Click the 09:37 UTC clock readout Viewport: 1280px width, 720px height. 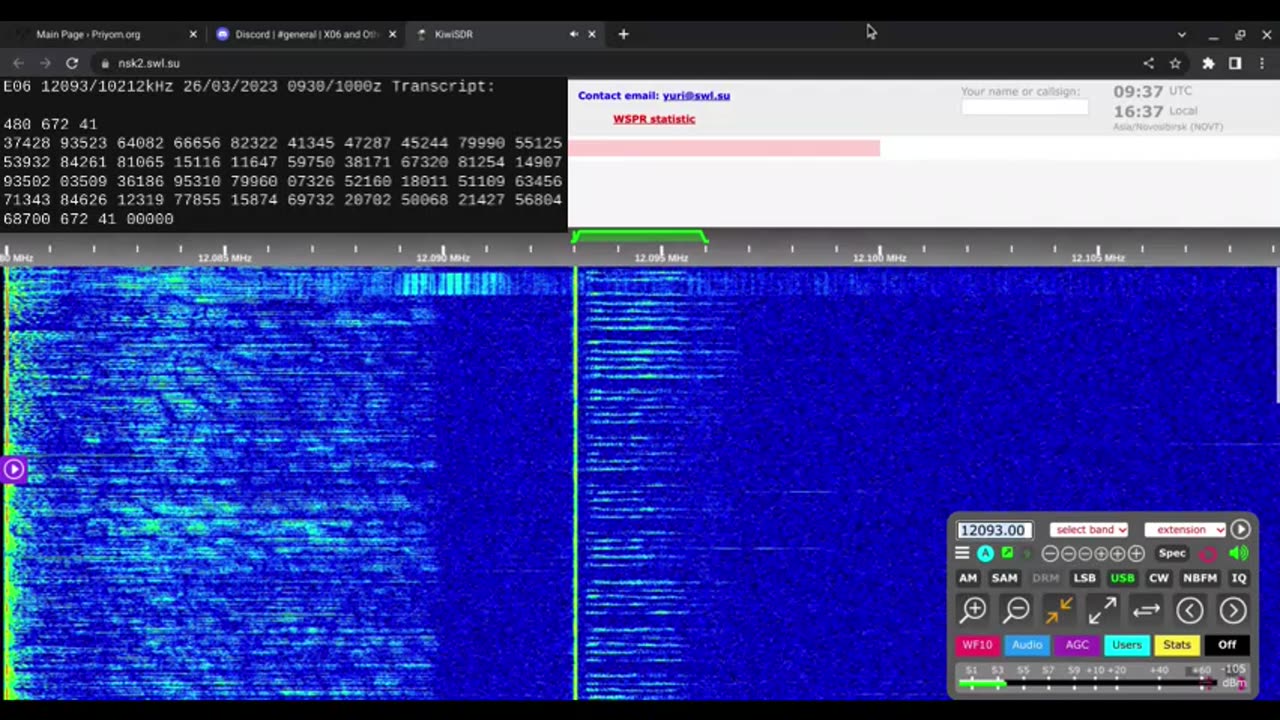[1138, 91]
